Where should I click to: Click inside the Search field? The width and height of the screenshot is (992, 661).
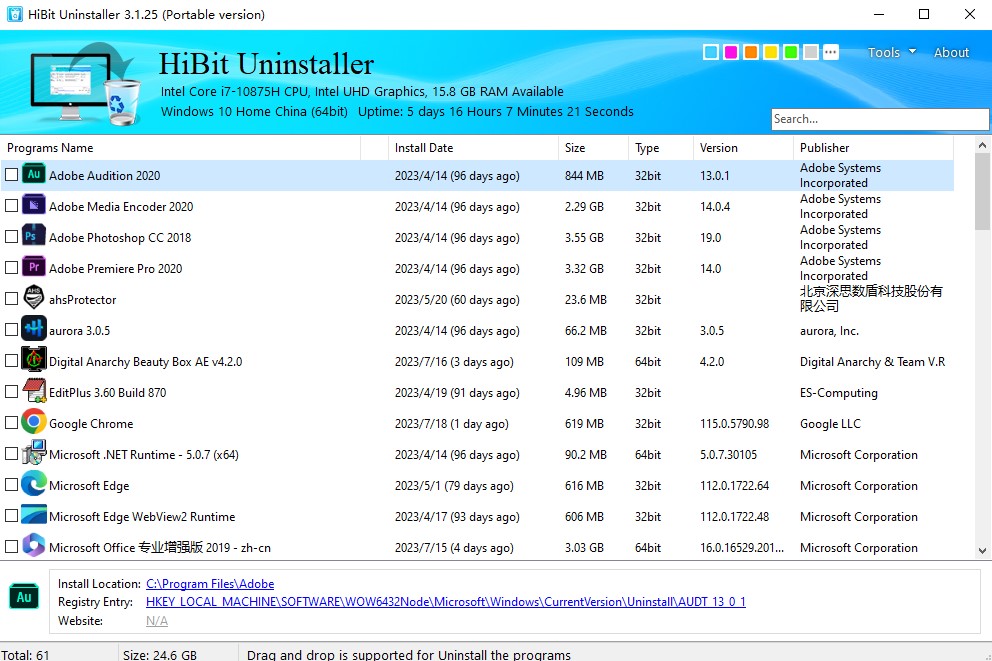coord(878,118)
